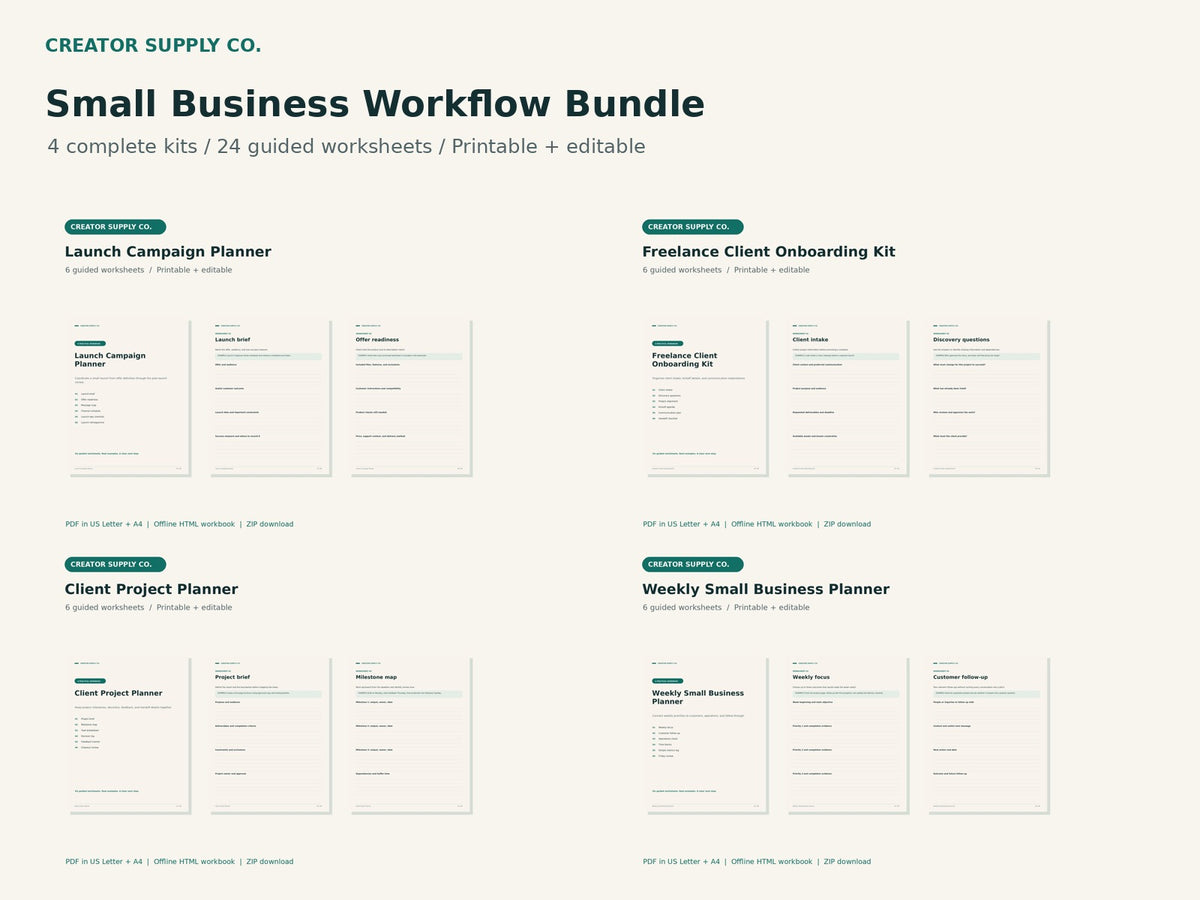This screenshot has height=900, width=1200.
Task: Click 'Offline HTML workbook' below Launch Campaign thumbnails
Action: coord(194,524)
